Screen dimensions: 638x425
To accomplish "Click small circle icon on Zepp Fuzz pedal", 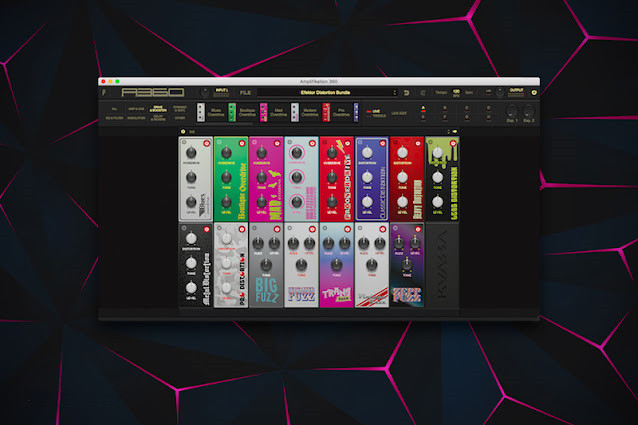I will (395, 228).
